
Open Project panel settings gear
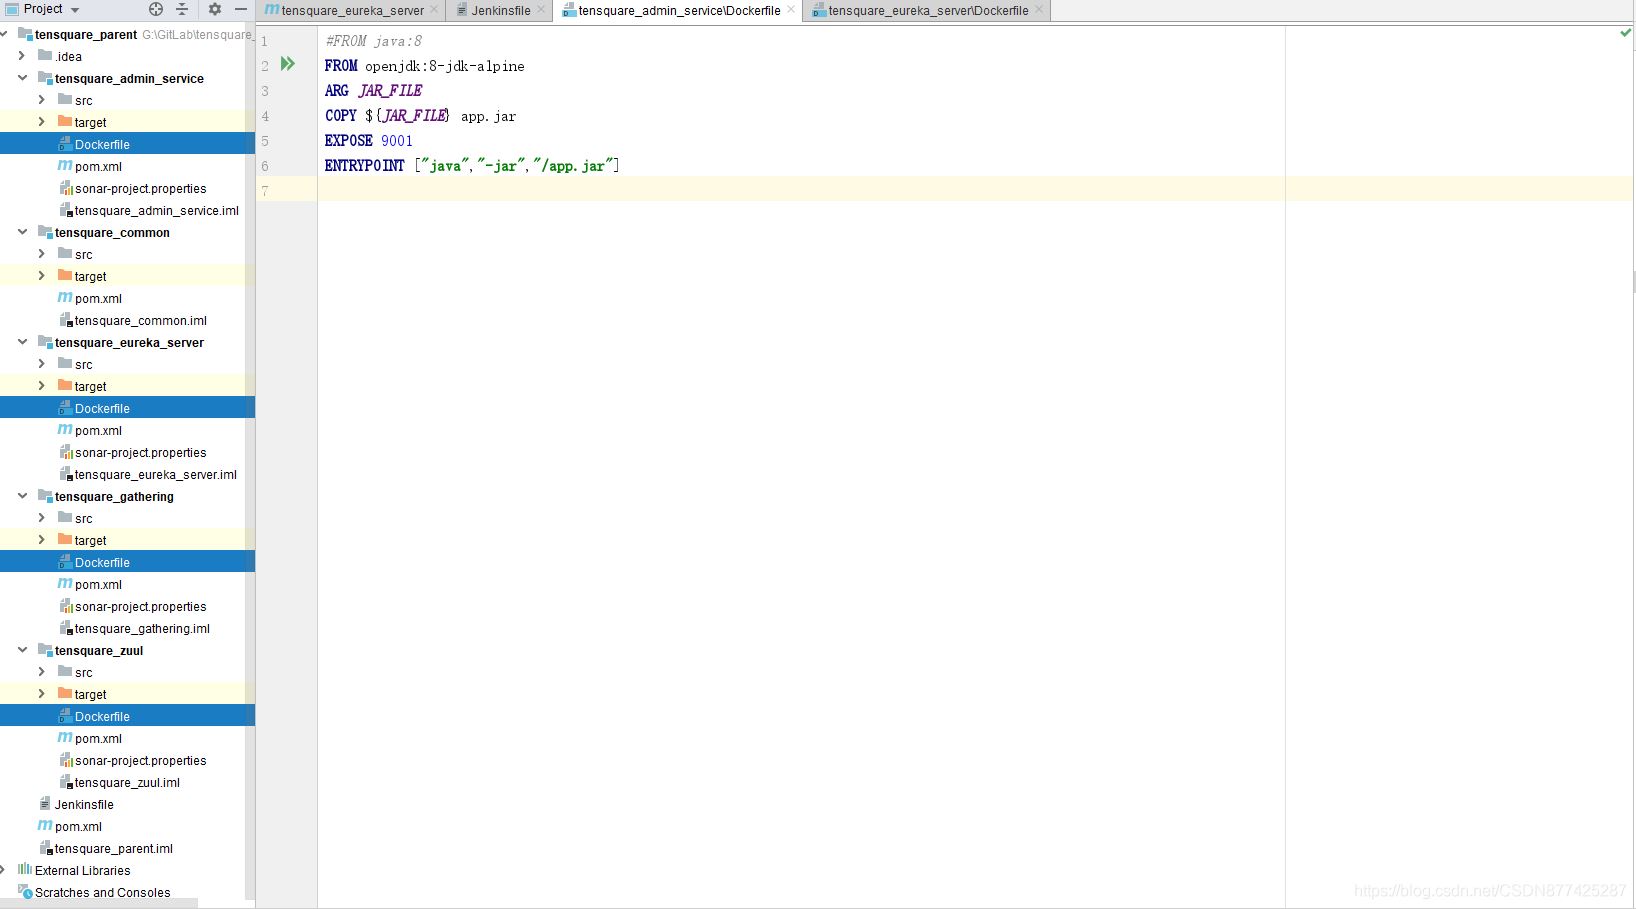tap(214, 9)
